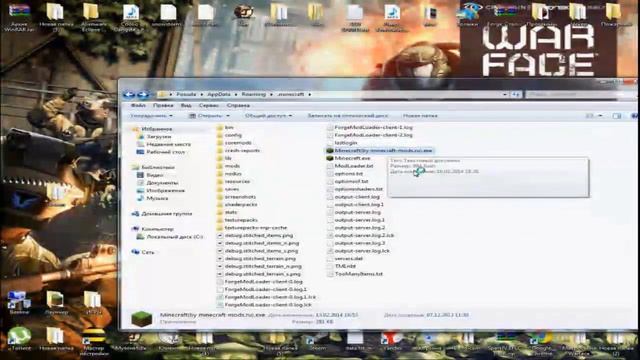The image size is (640, 360).
Task: Click the Refresh button beside the address bar
Action: (516, 94)
